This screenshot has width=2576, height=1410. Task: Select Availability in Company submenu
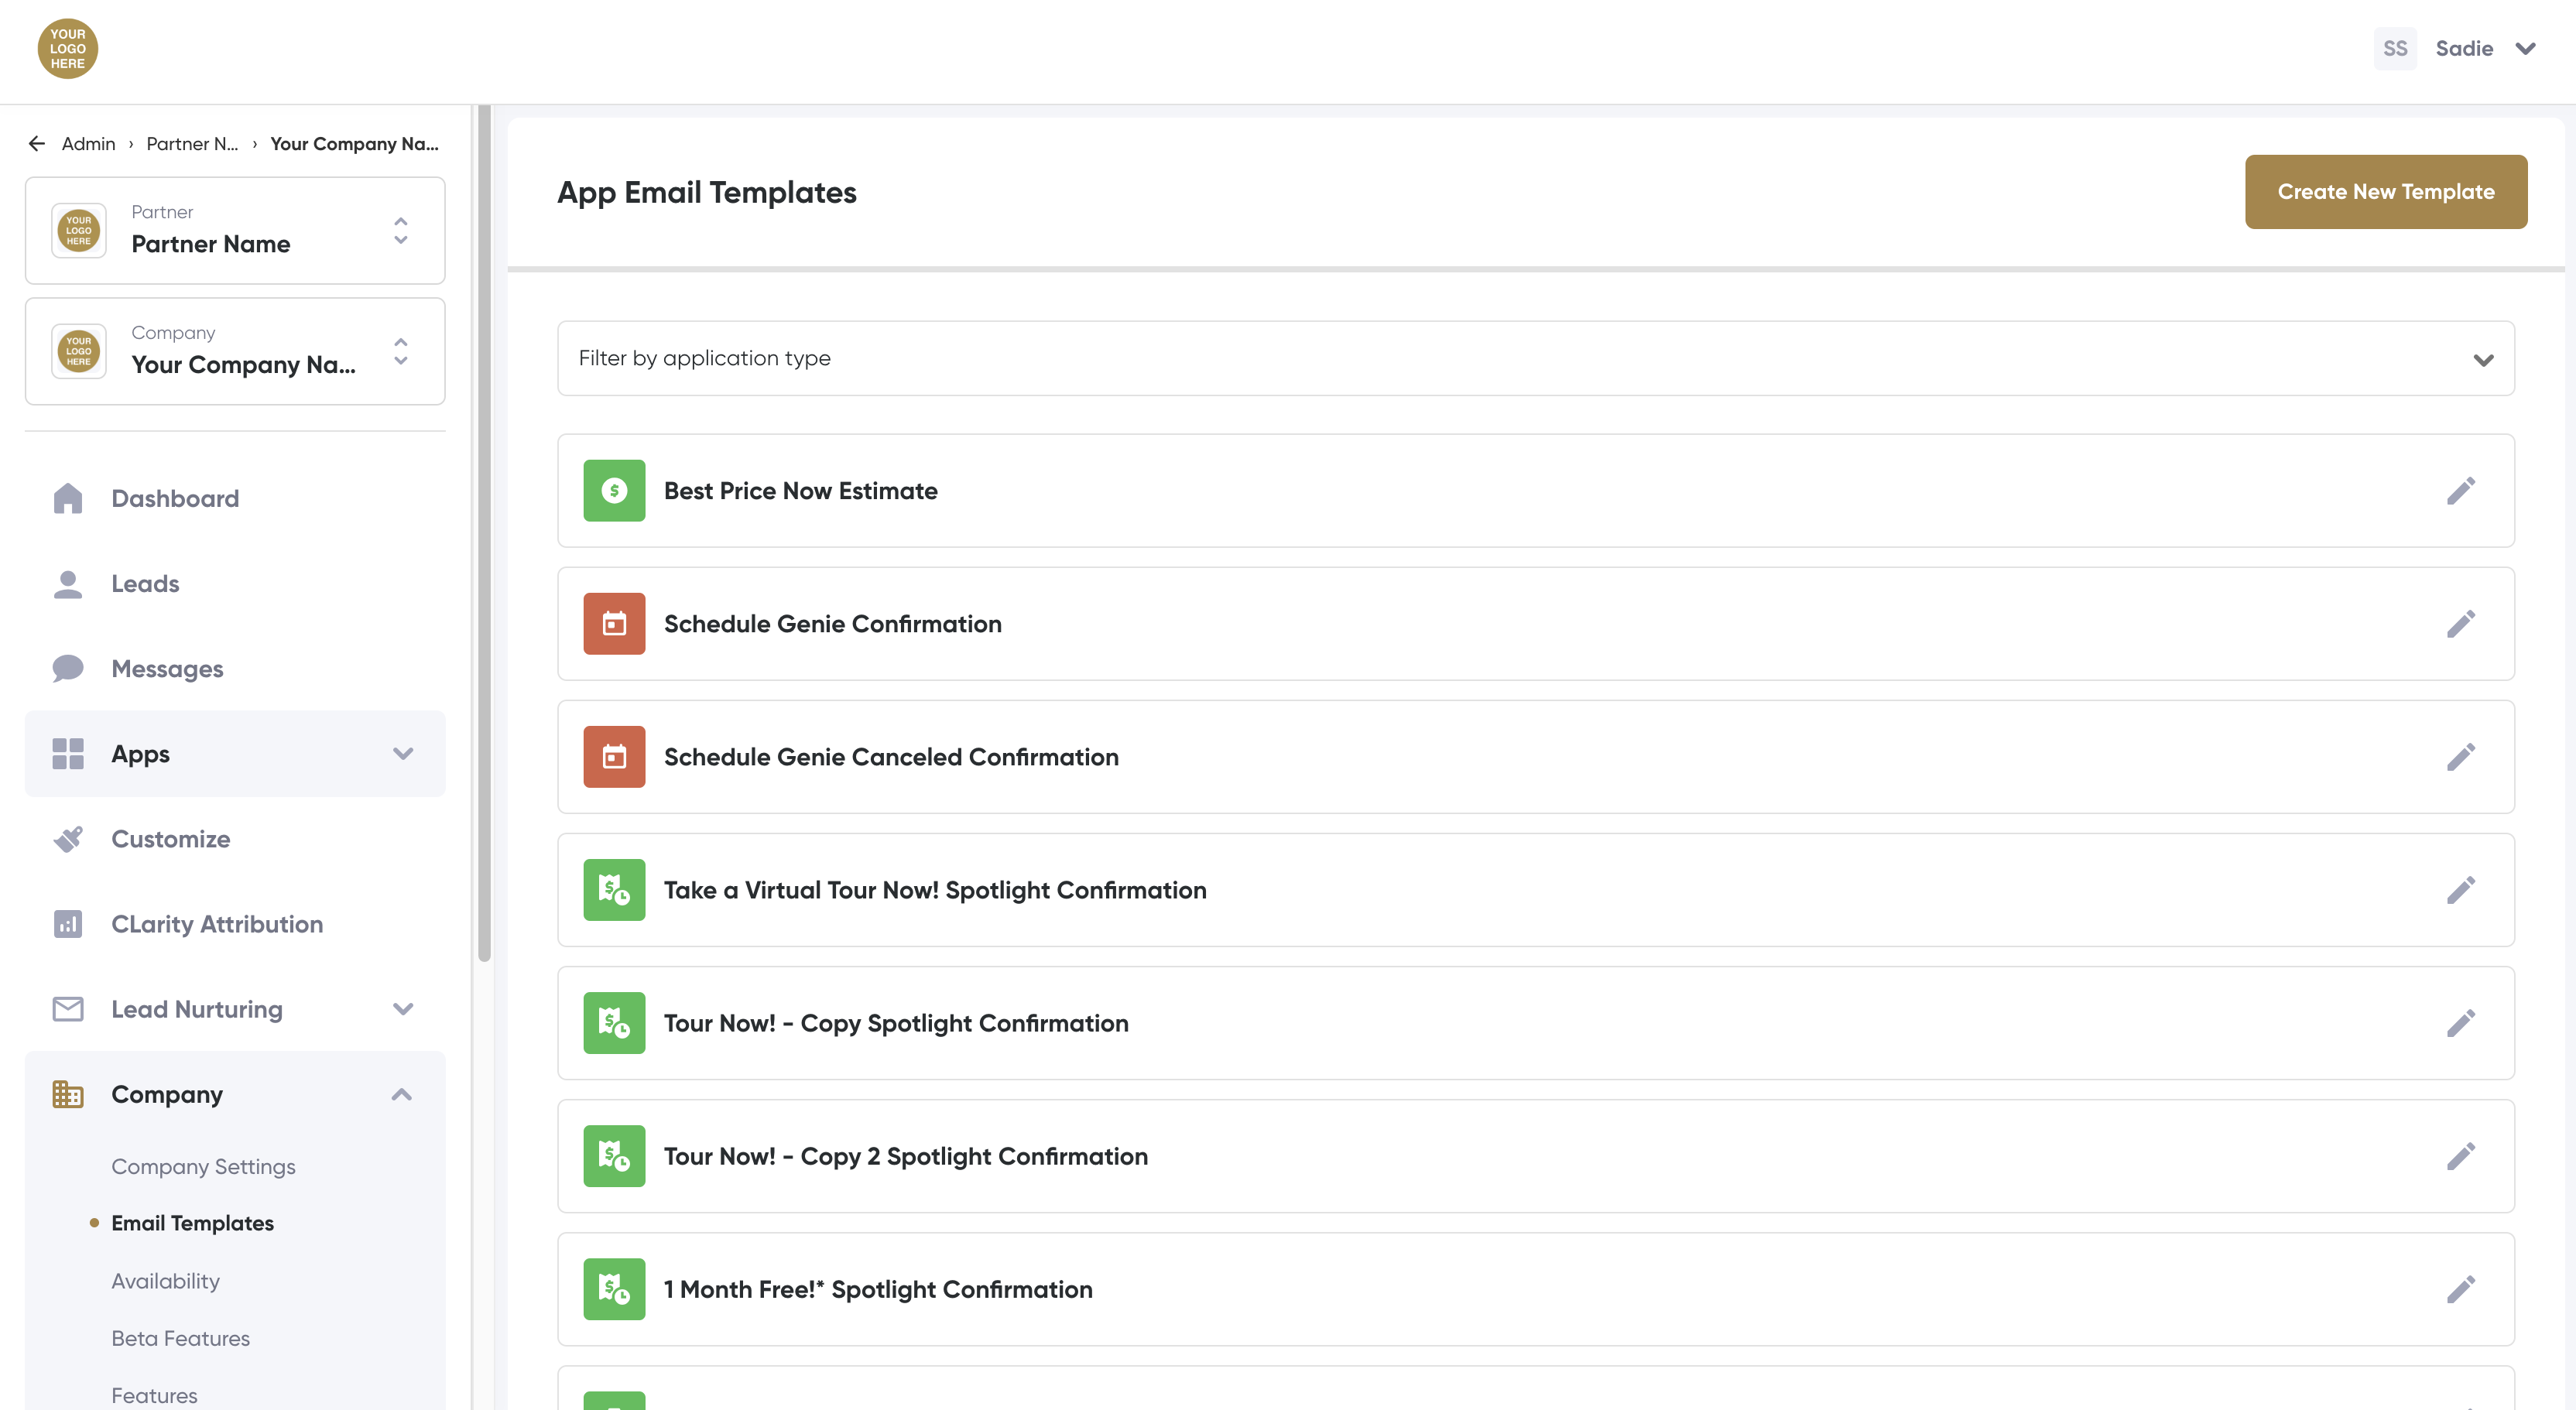[165, 1281]
